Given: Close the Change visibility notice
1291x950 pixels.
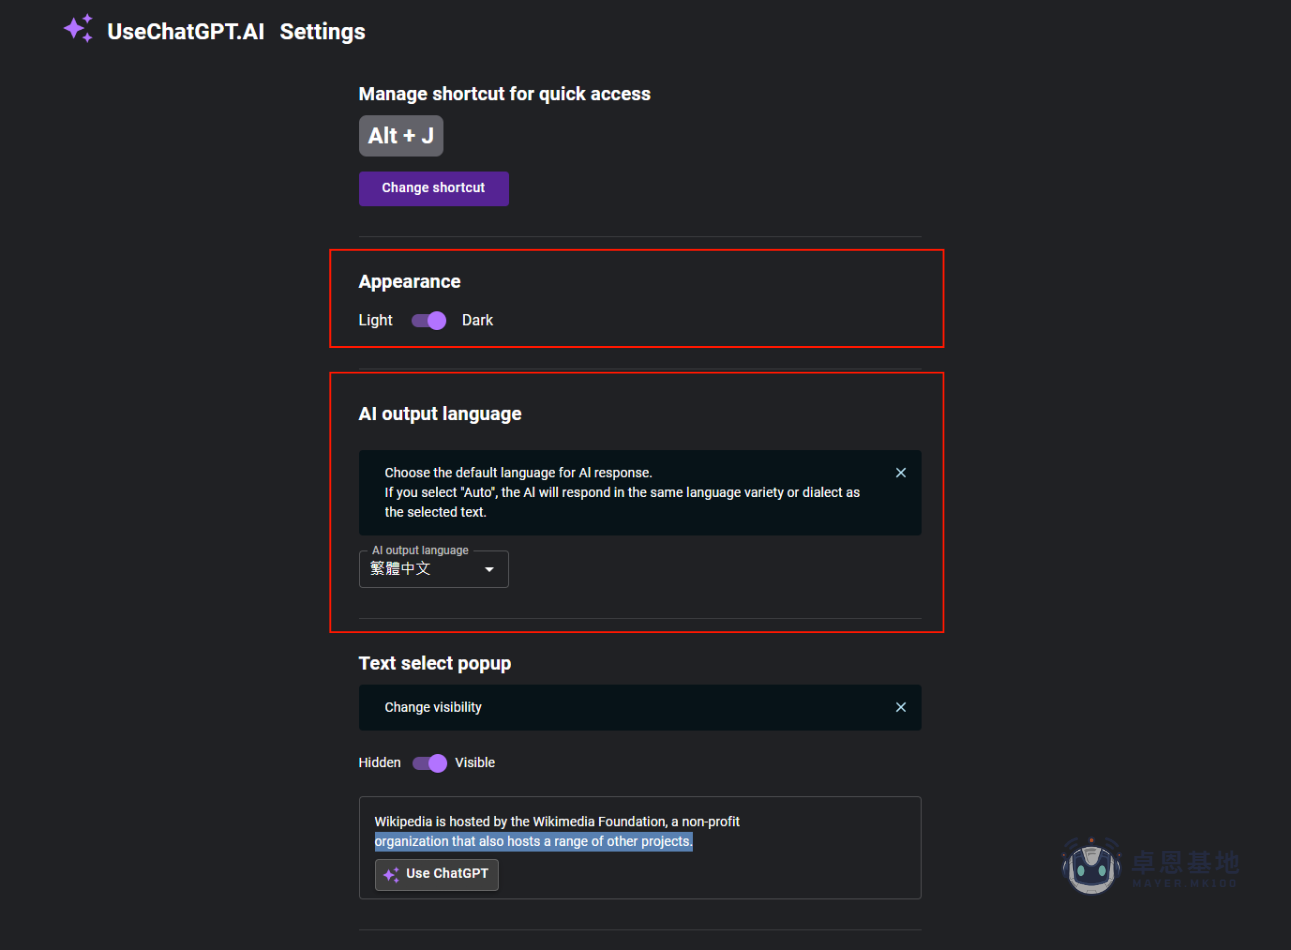Looking at the screenshot, I should coord(900,707).
